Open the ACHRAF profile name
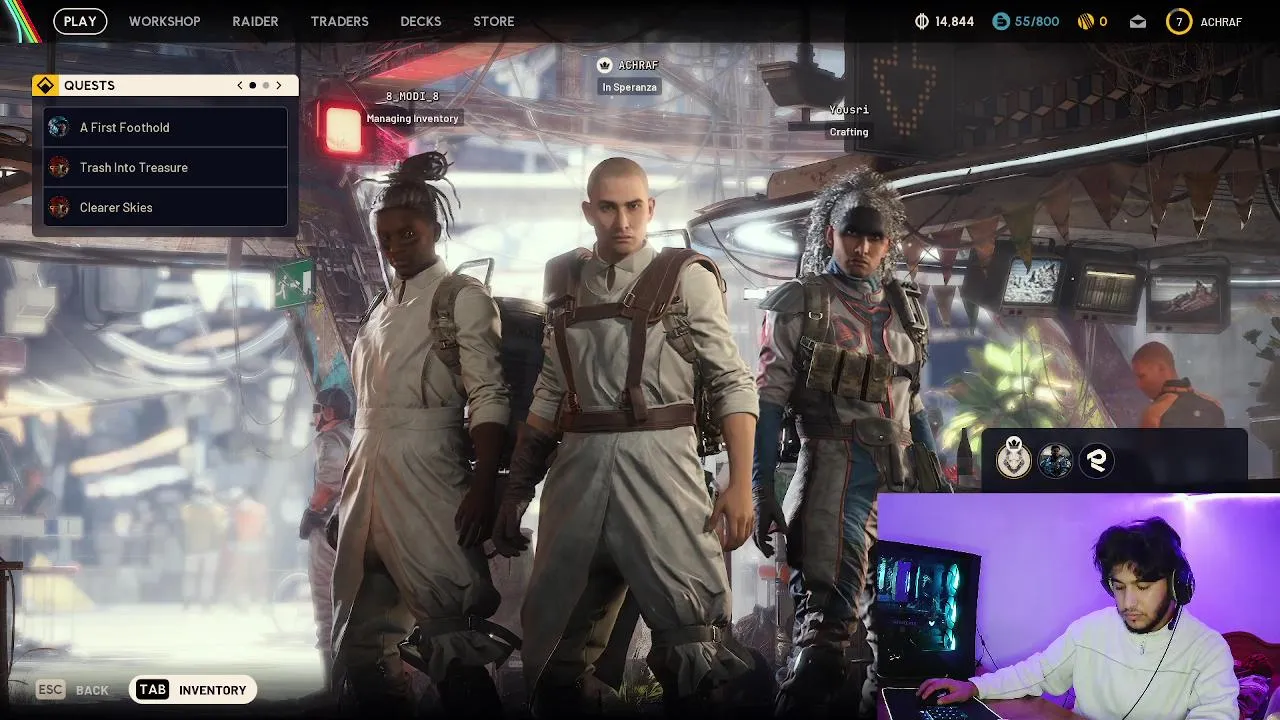Screen dimensions: 1280x720 point(1221,21)
